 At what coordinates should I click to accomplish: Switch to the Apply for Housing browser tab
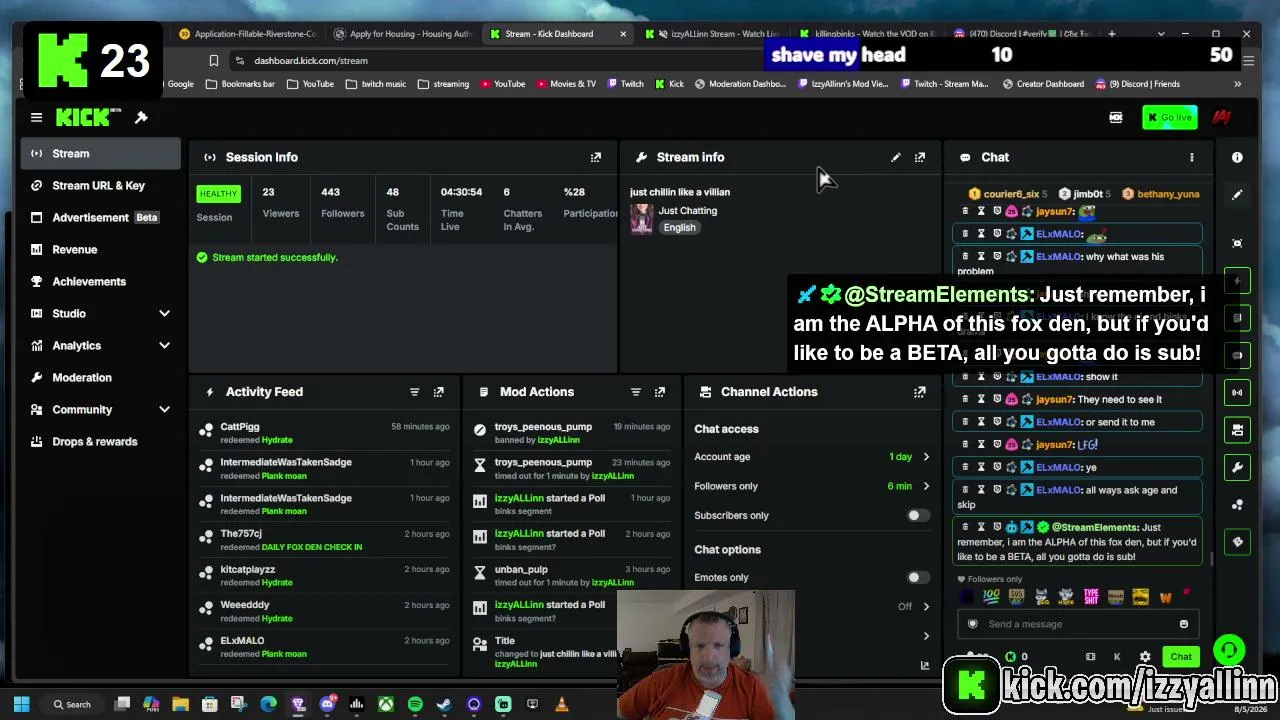(x=402, y=34)
